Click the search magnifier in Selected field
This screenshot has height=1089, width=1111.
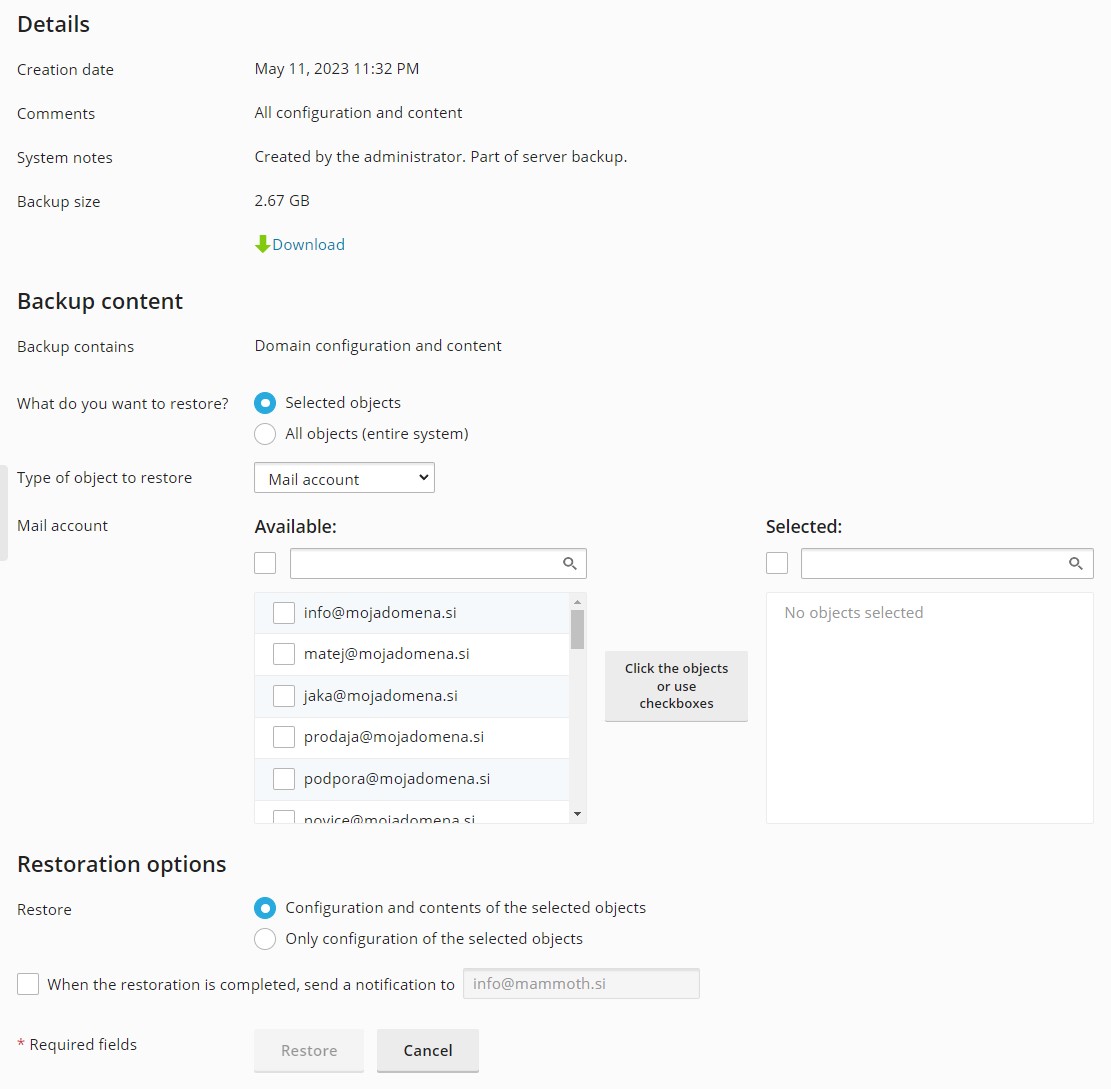pos(1076,563)
